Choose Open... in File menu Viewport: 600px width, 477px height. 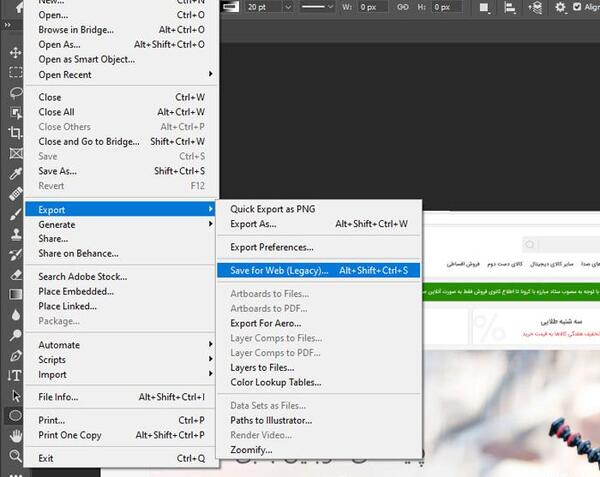pyautogui.click(x=122, y=15)
